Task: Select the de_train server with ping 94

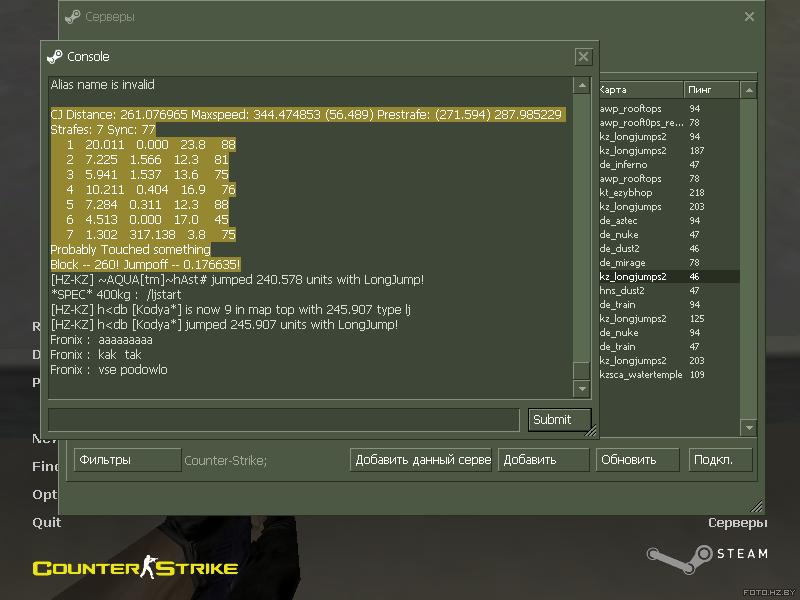Action: tap(669, 305)
